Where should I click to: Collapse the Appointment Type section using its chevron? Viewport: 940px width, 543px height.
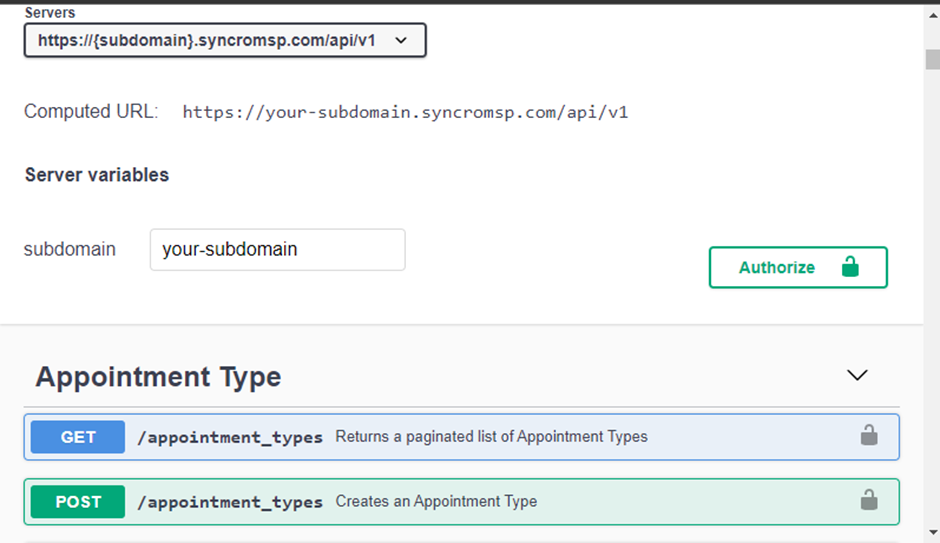857,375
